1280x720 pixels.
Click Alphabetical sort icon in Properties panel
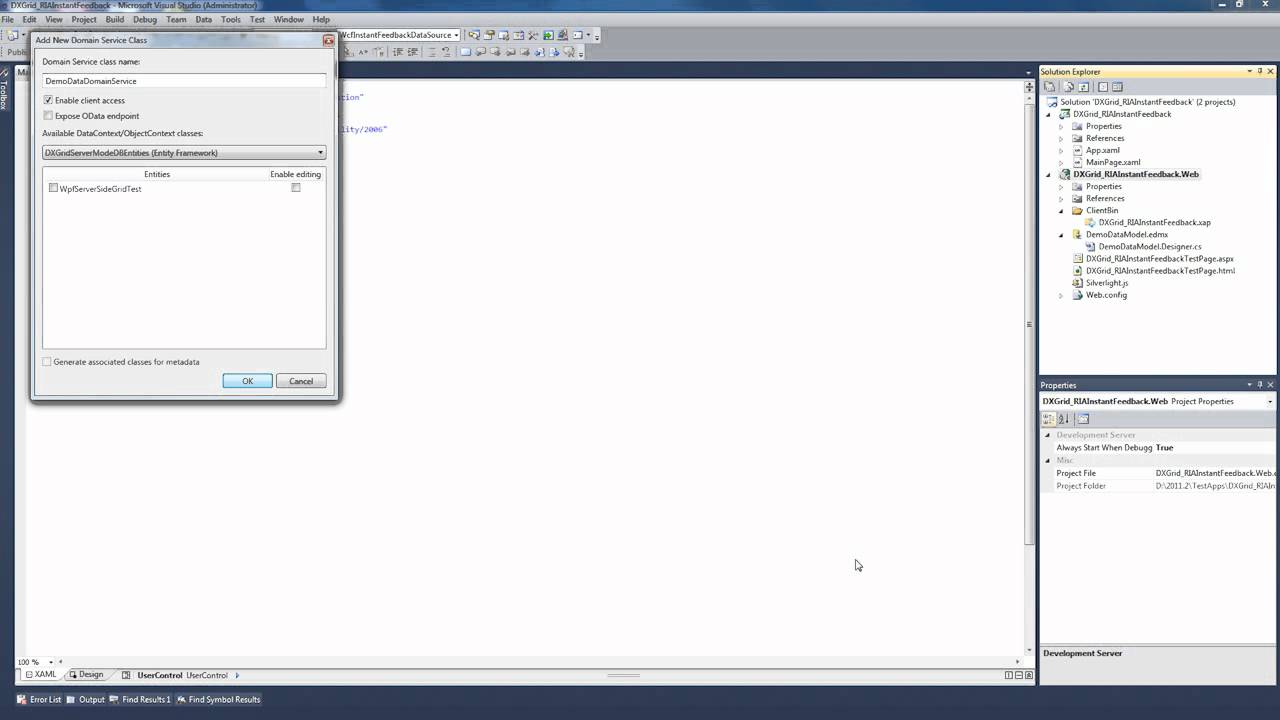click(x=1064, y=419)
